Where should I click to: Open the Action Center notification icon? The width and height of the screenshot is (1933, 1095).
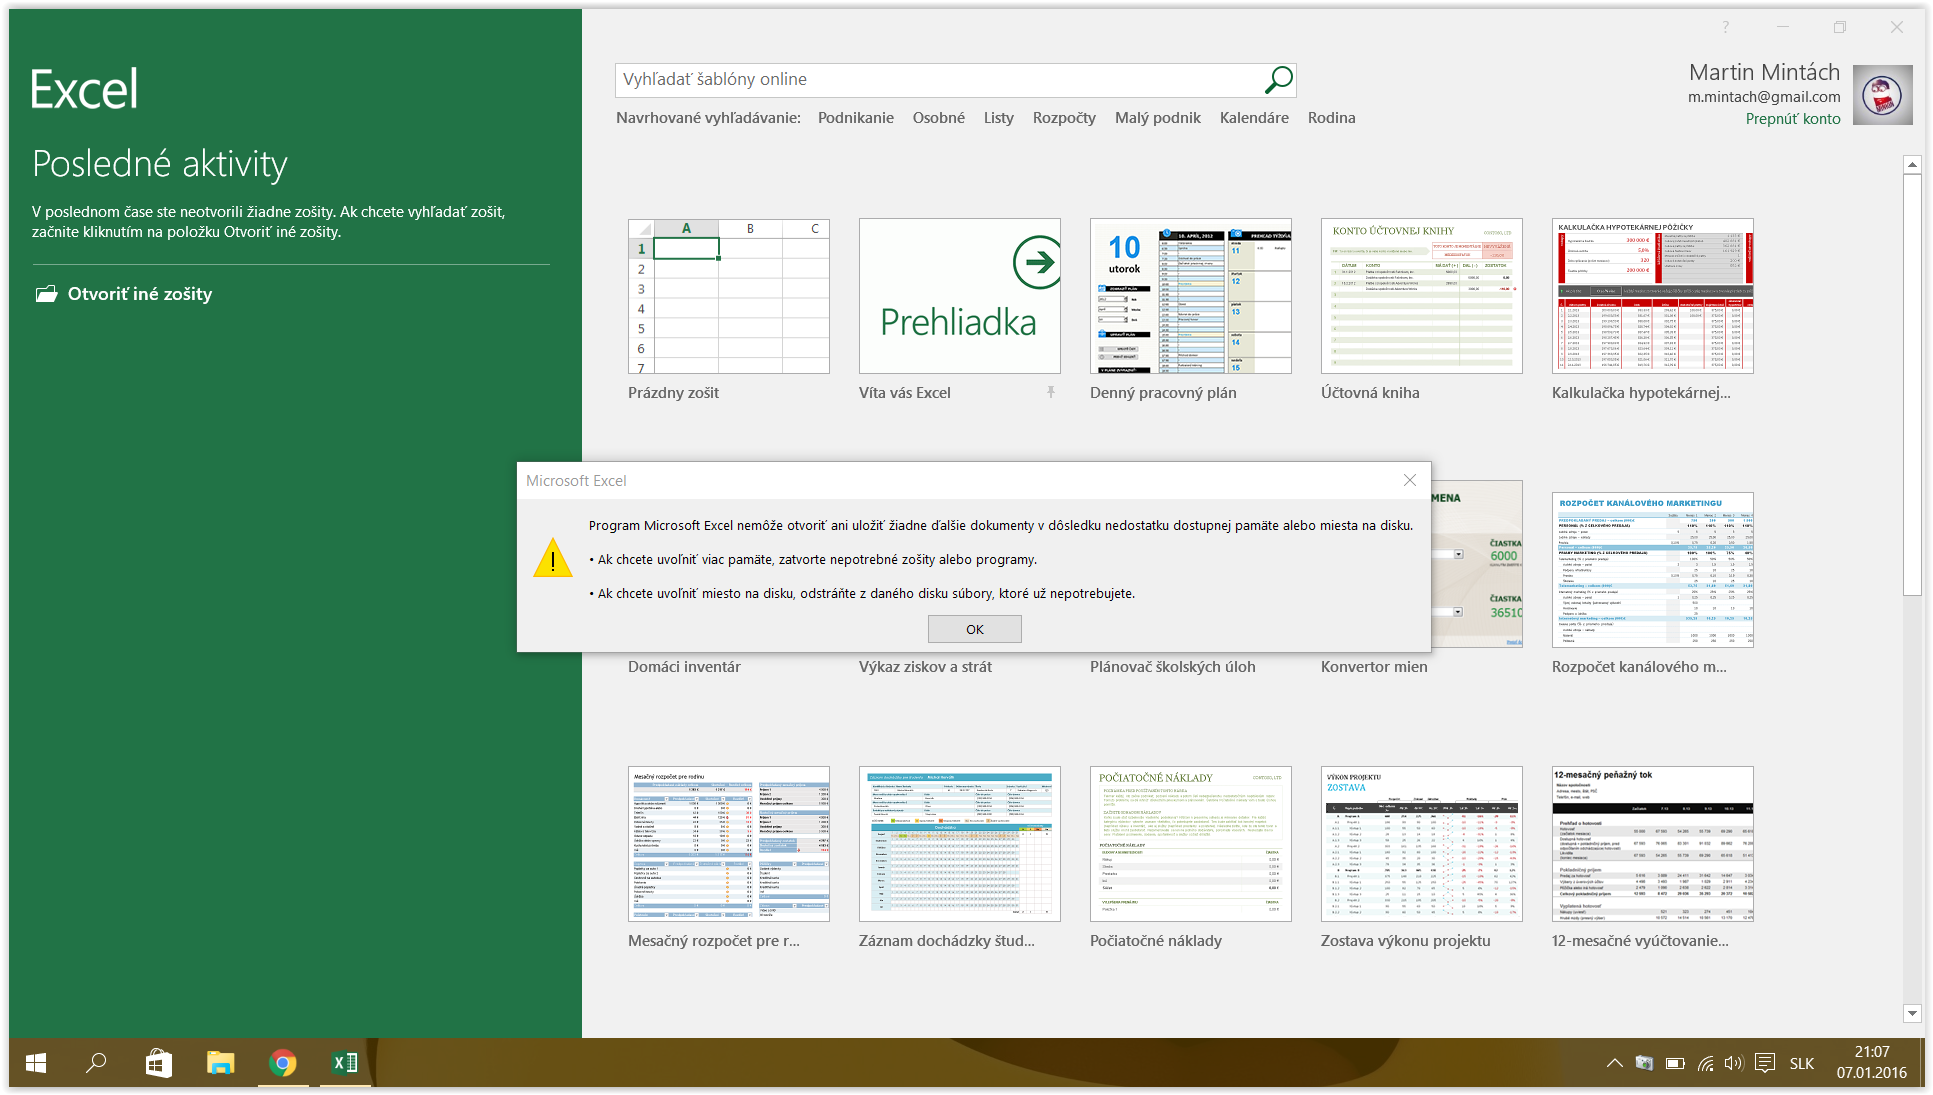pos(1765,1063)
